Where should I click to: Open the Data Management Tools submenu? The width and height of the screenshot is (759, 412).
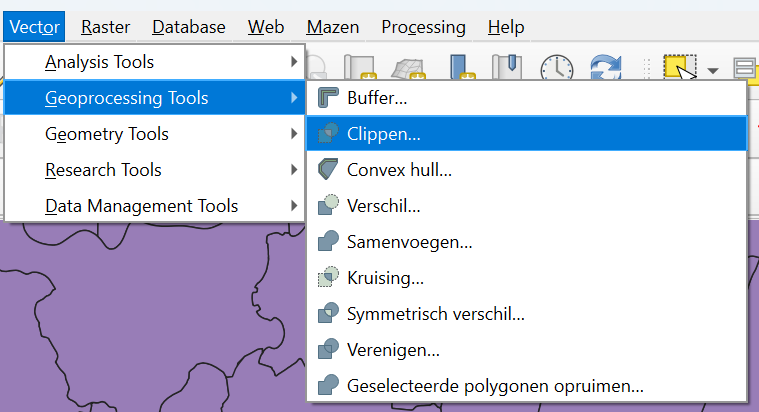click(155, 206)
